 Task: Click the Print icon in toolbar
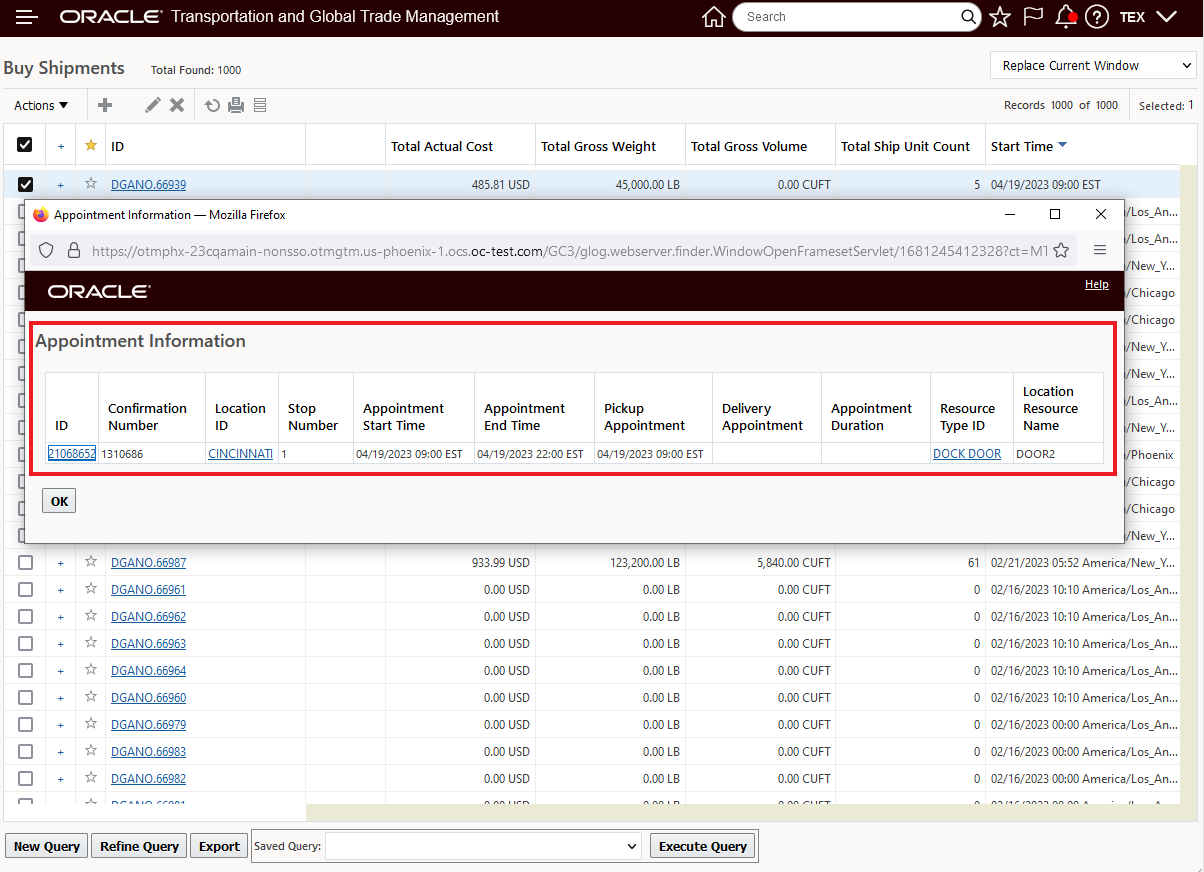coord(236,105)
